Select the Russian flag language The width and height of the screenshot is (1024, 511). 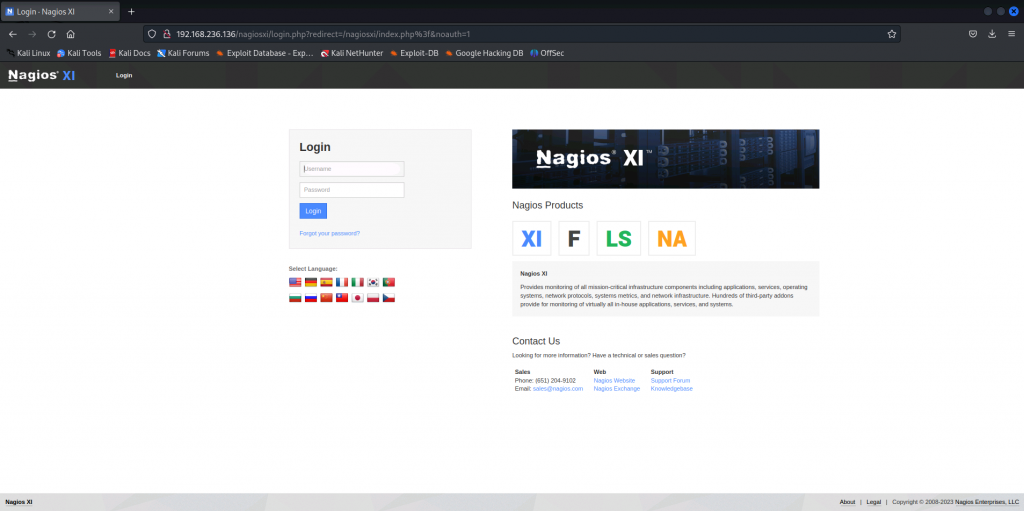[x=311, y=298]
